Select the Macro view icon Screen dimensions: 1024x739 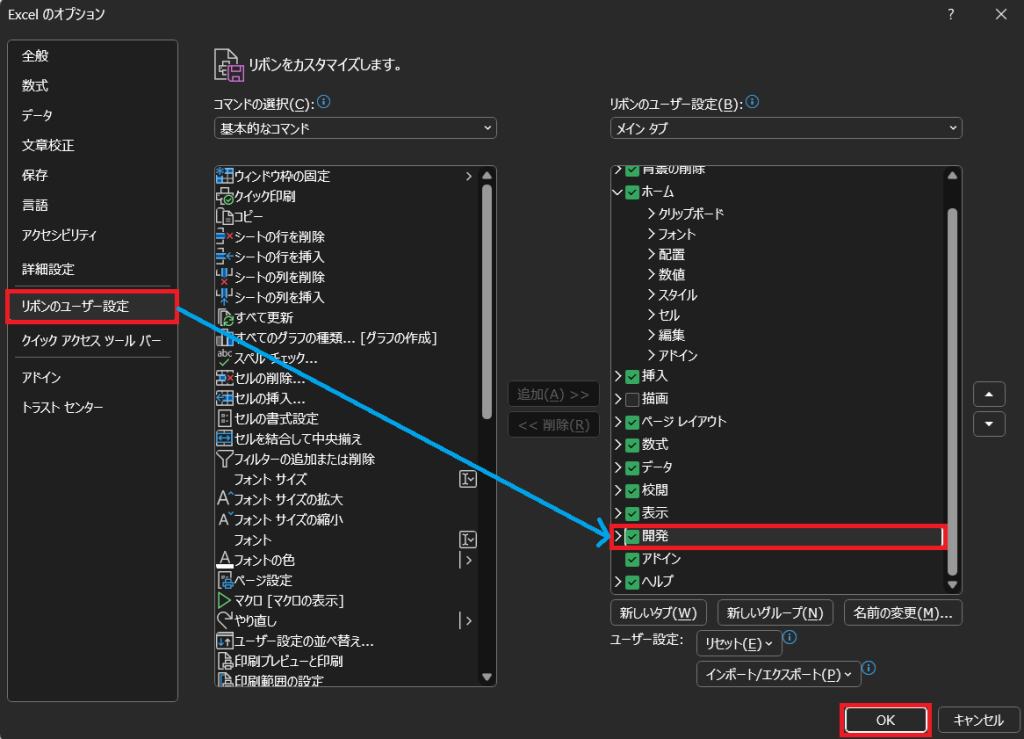[x=225, y=600]
